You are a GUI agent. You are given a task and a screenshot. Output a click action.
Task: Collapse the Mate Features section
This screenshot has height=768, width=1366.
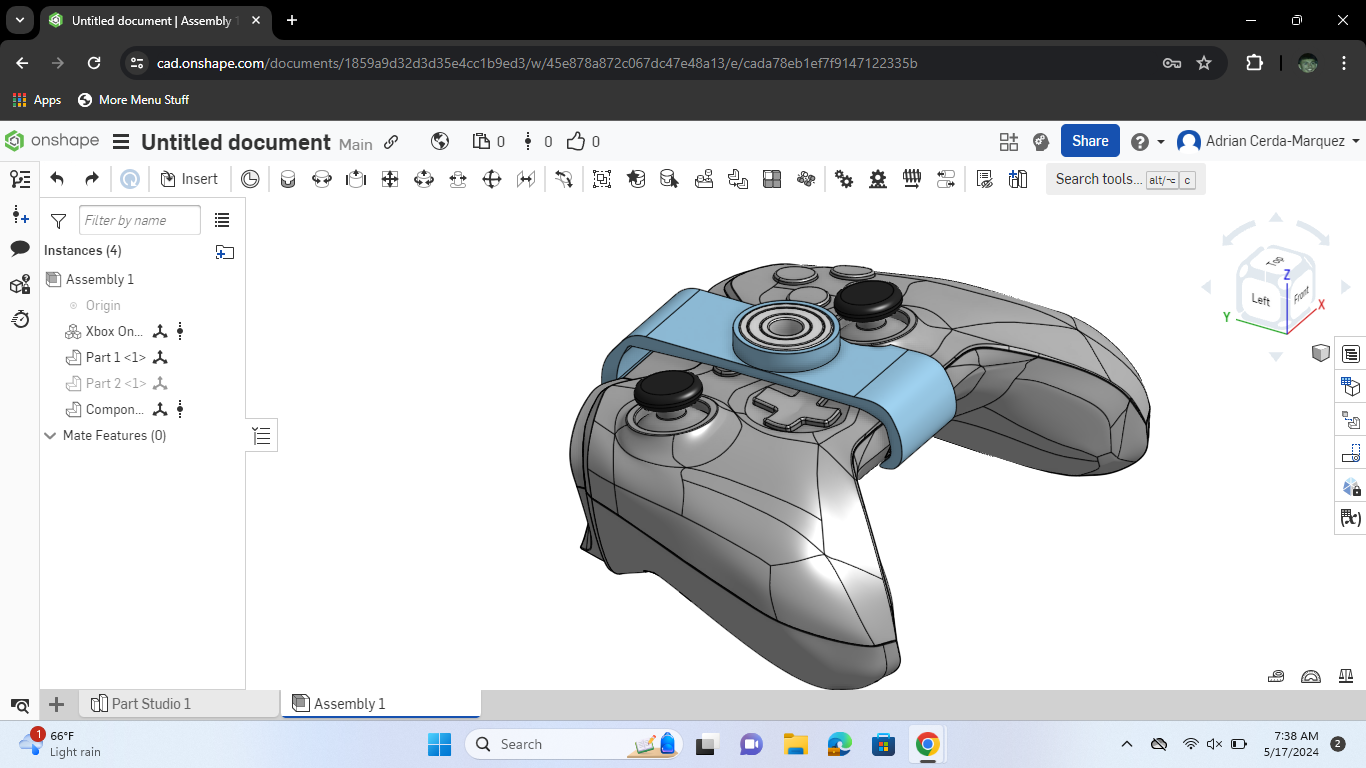pyautogui.click(x=50, y=435)
